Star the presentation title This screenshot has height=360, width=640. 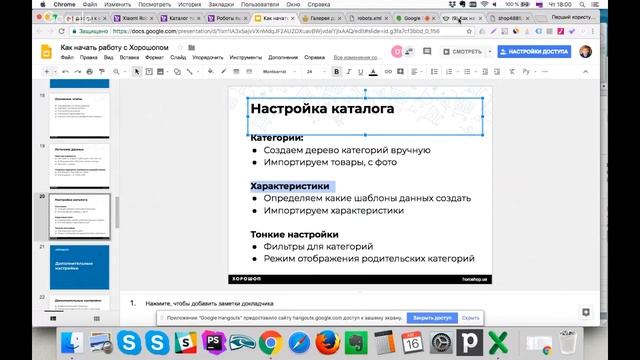[x=180, y=48]
